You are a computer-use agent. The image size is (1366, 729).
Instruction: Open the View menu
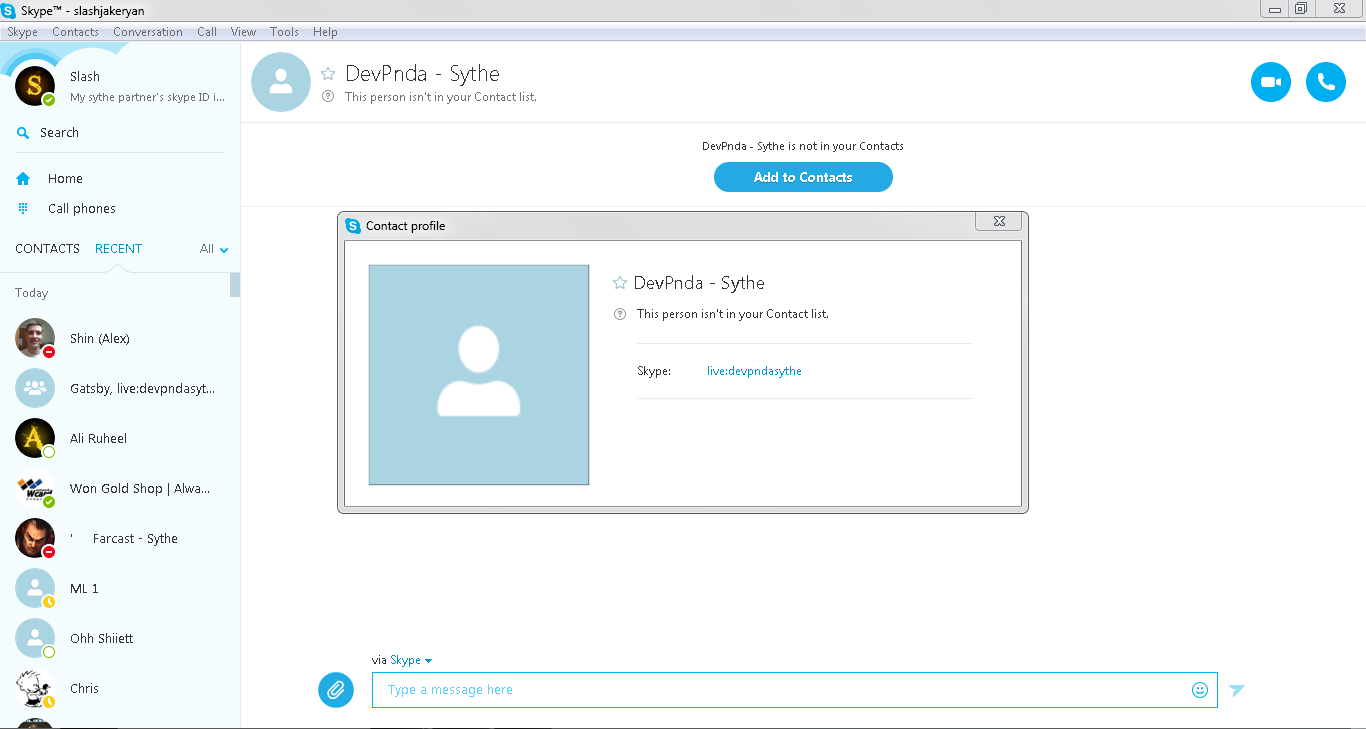243,32
